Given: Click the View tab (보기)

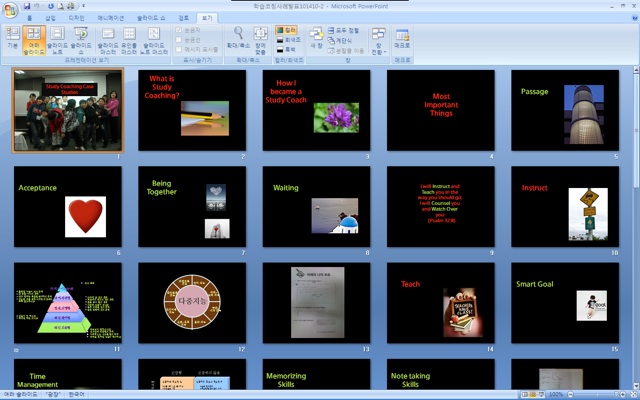Looking at the screenshot, I should coord(207,18).
